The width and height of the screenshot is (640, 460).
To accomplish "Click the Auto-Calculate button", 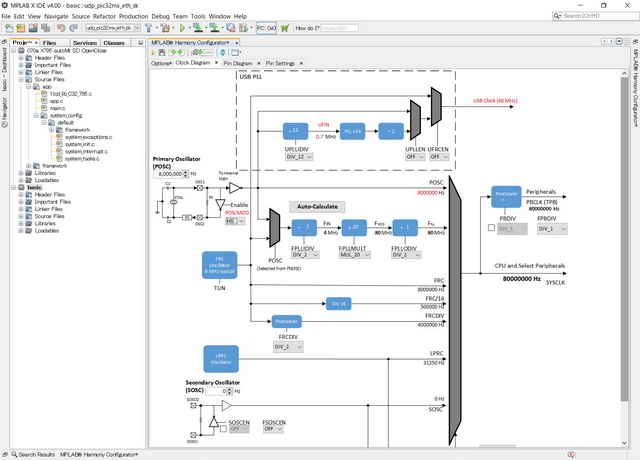I will 317,206.
